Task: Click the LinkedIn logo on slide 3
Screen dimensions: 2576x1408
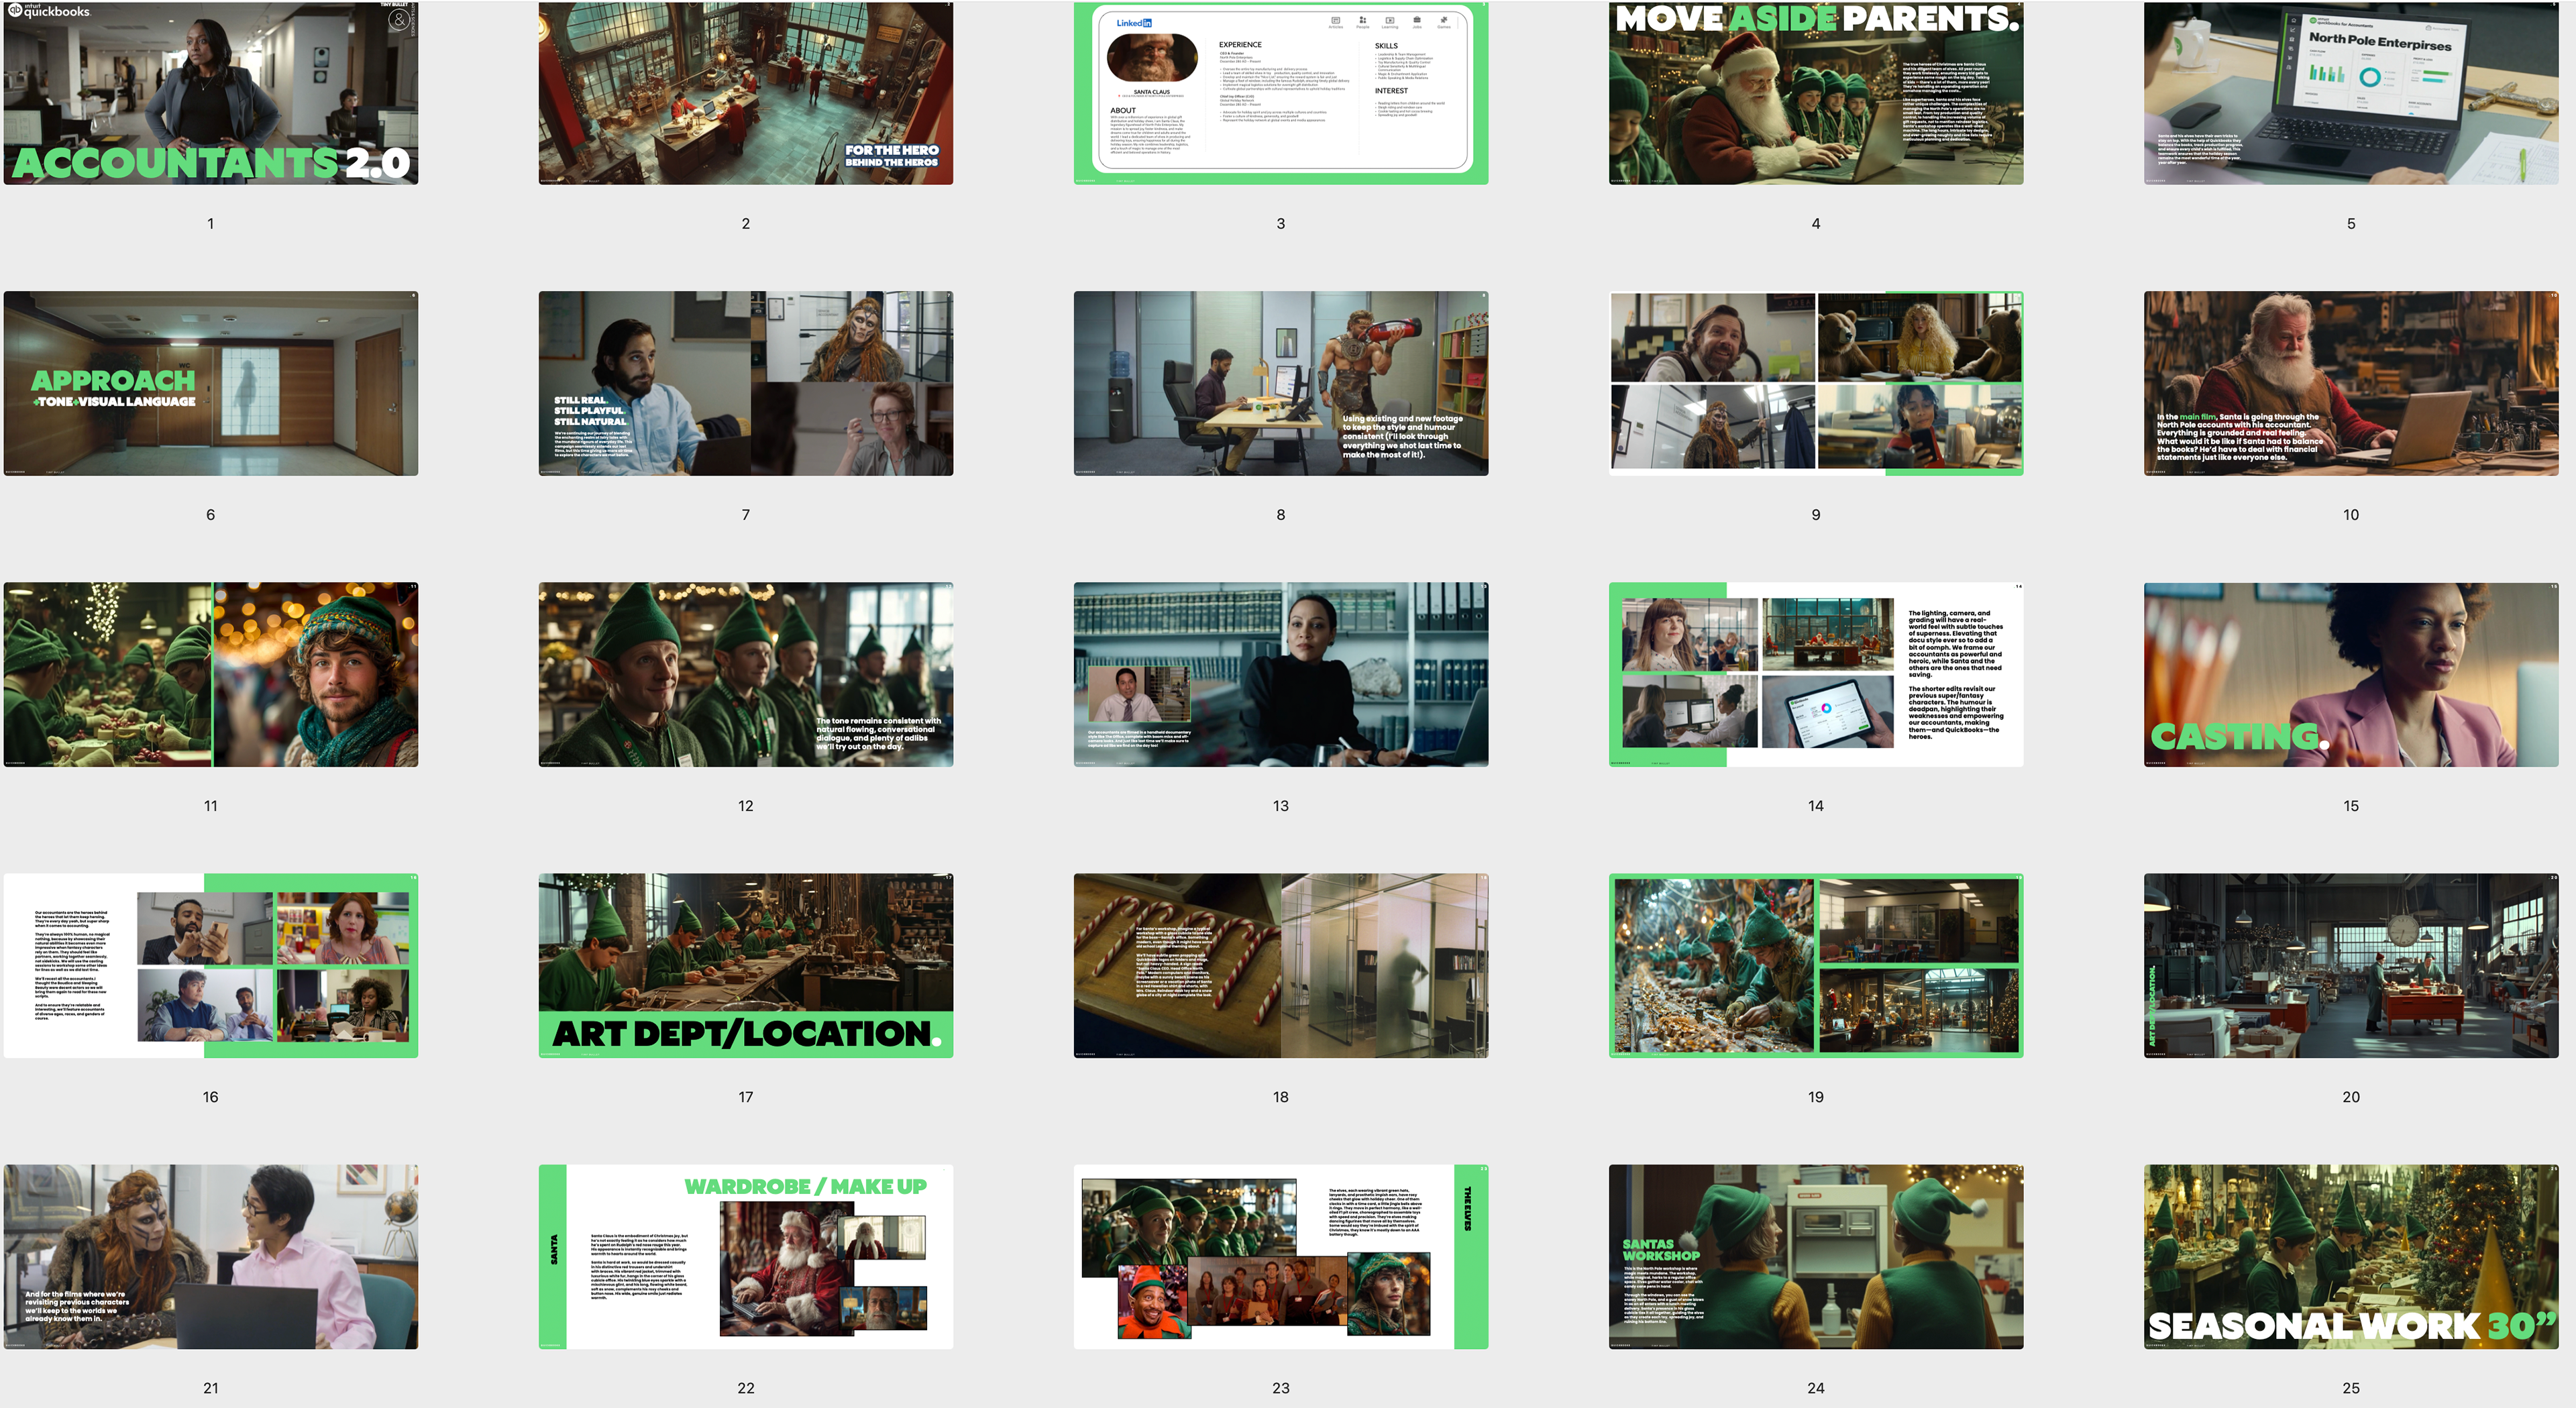Action: pos(1134,23)
